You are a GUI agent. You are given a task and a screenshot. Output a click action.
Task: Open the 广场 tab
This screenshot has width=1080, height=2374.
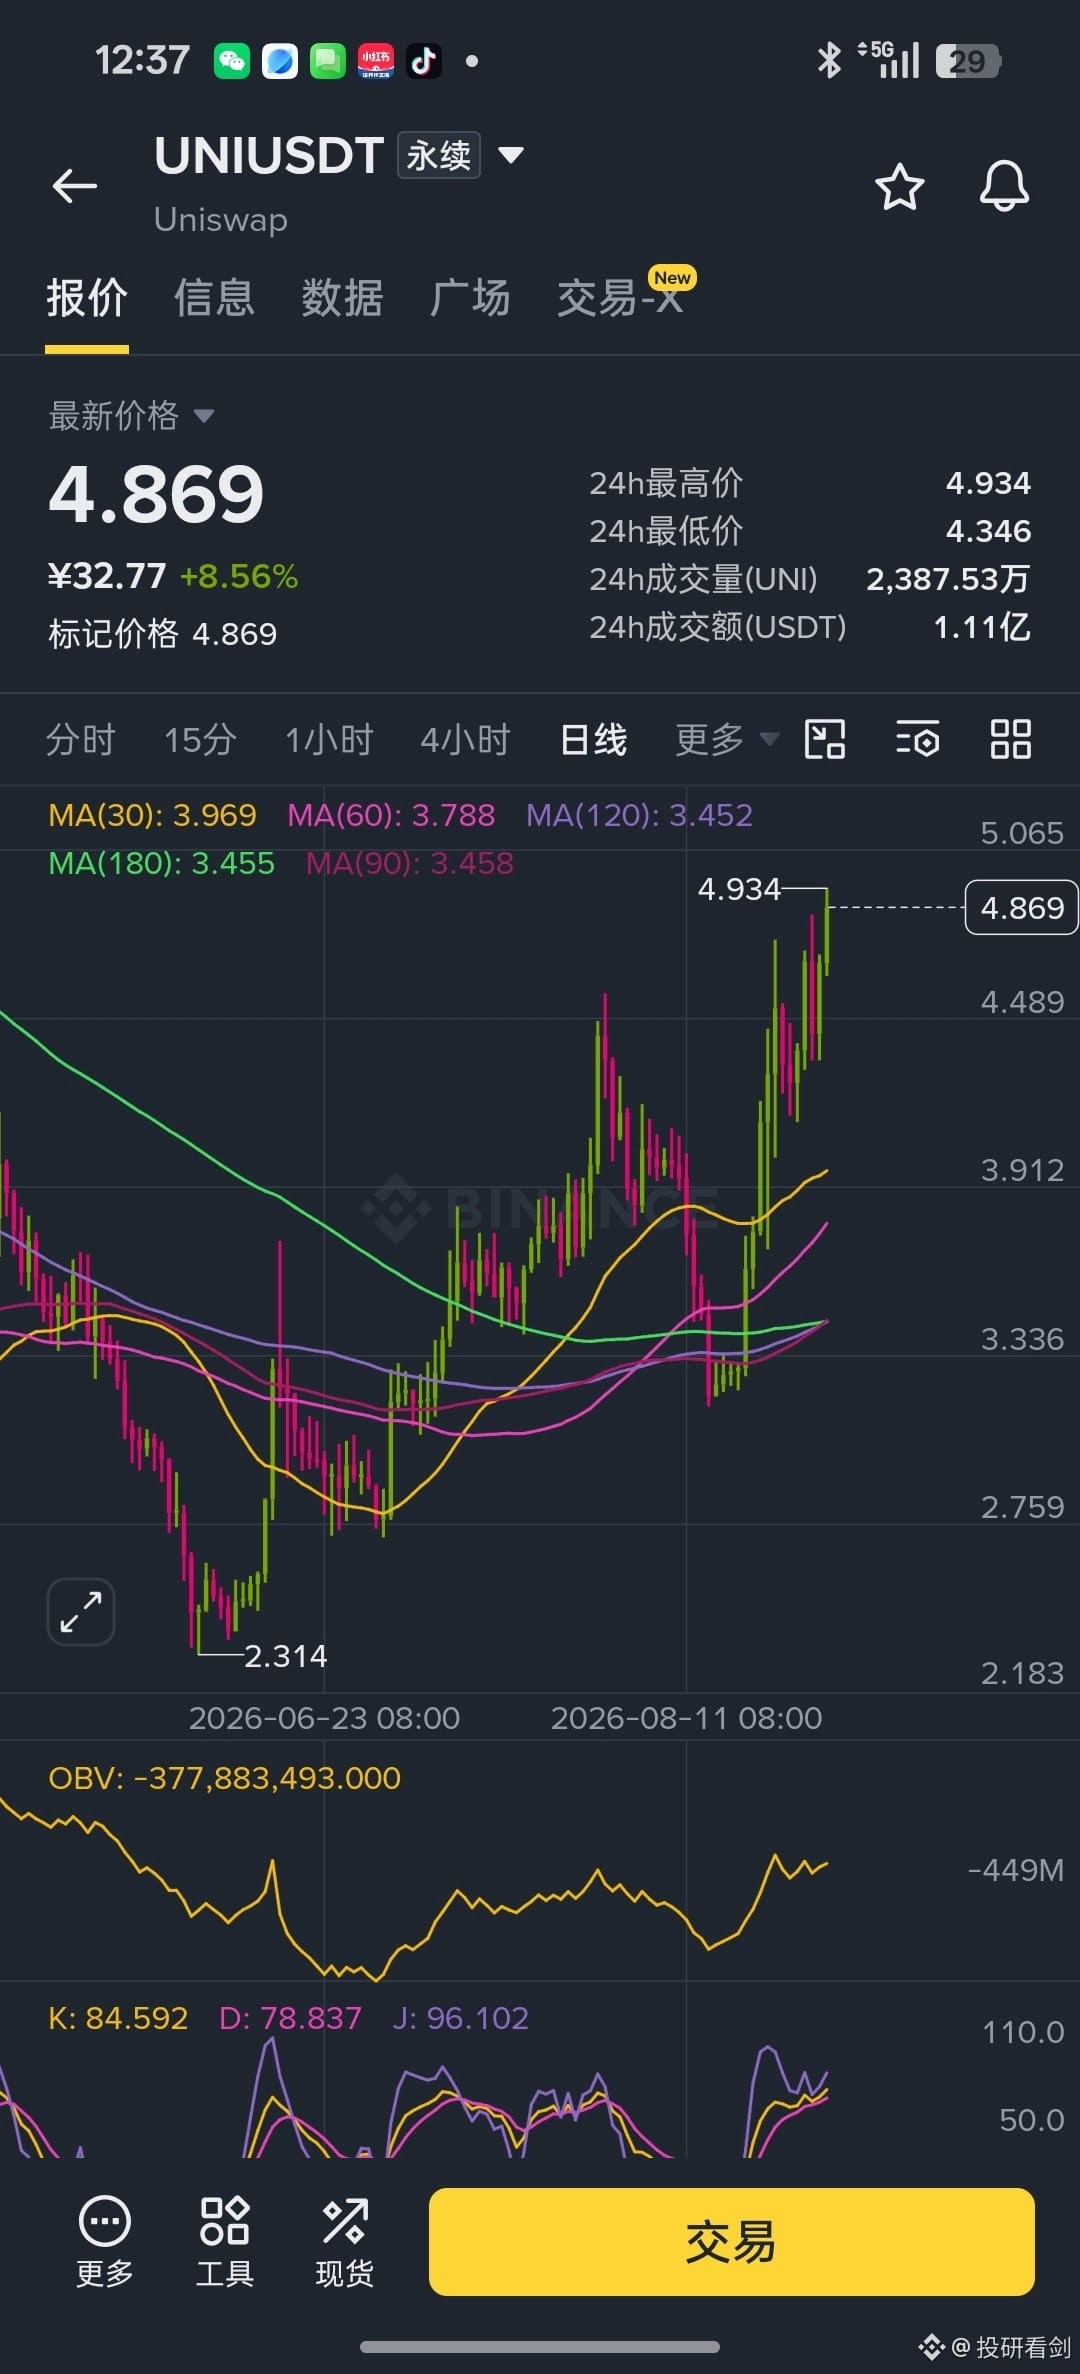tap(470, 298)
